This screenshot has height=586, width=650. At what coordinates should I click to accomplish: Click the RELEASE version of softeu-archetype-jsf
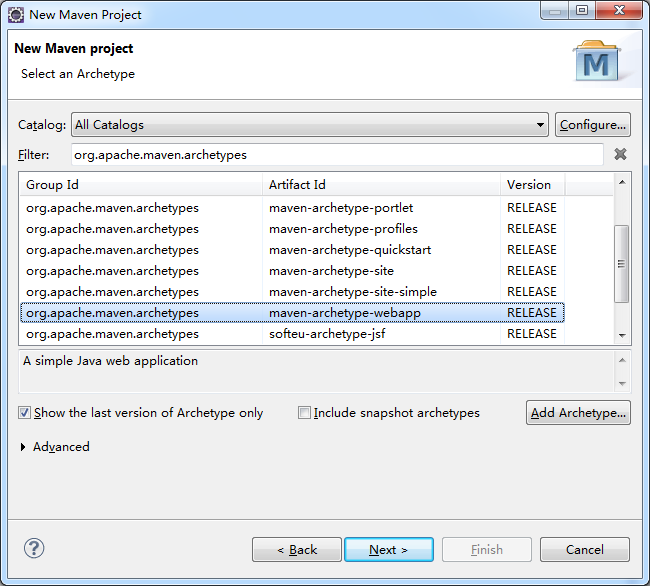532,334
